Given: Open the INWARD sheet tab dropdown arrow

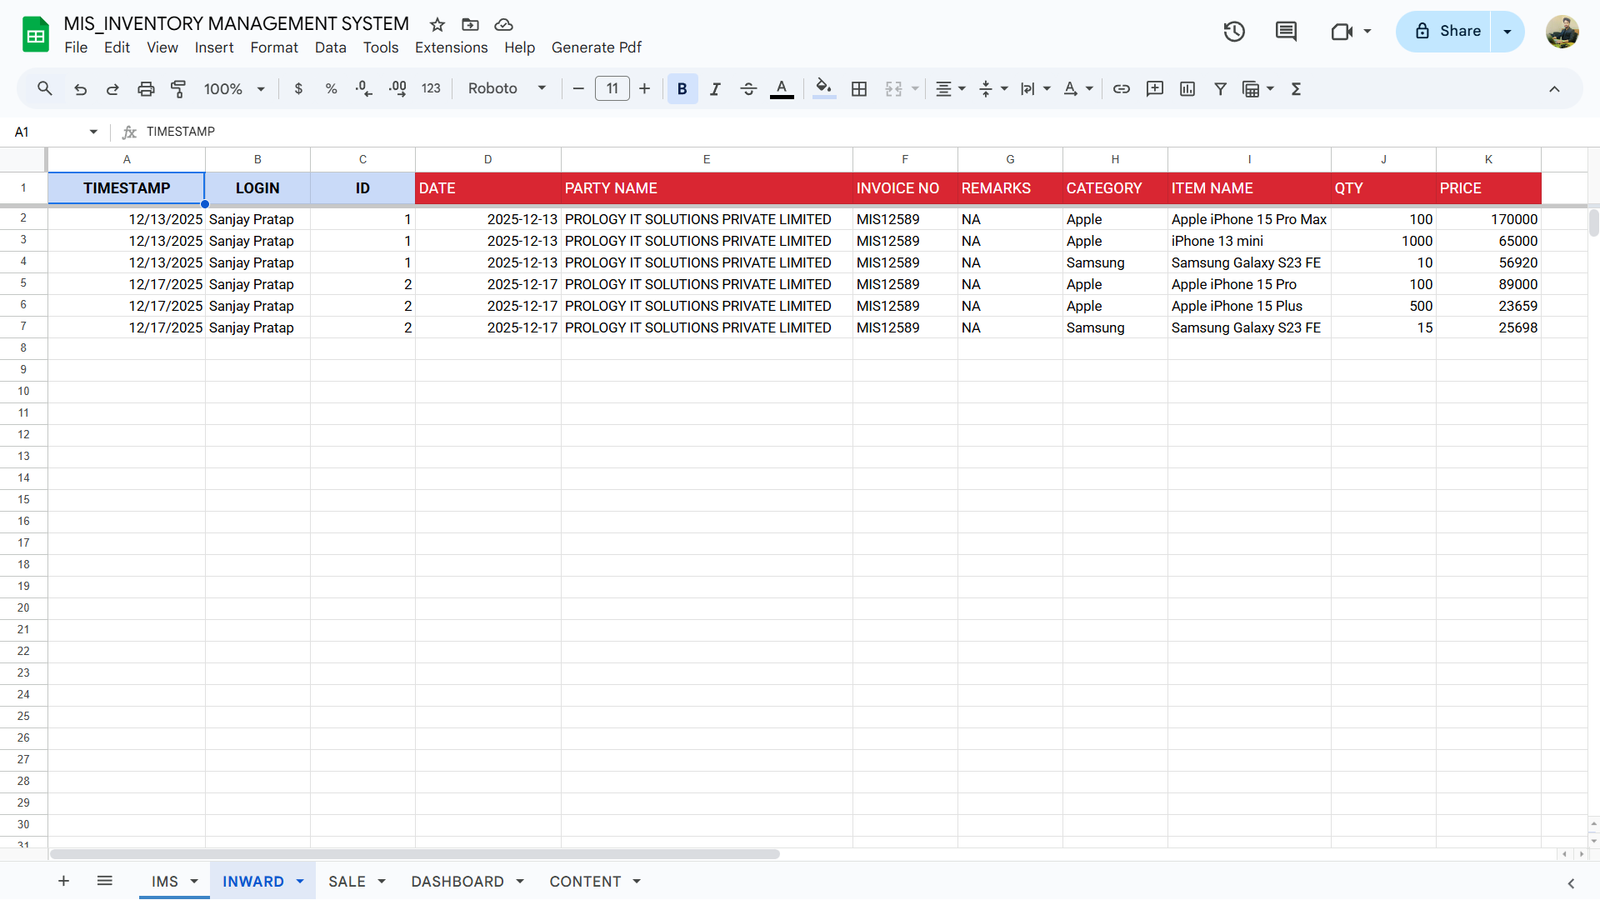Looking at the screenshot, I should point(300,881).
